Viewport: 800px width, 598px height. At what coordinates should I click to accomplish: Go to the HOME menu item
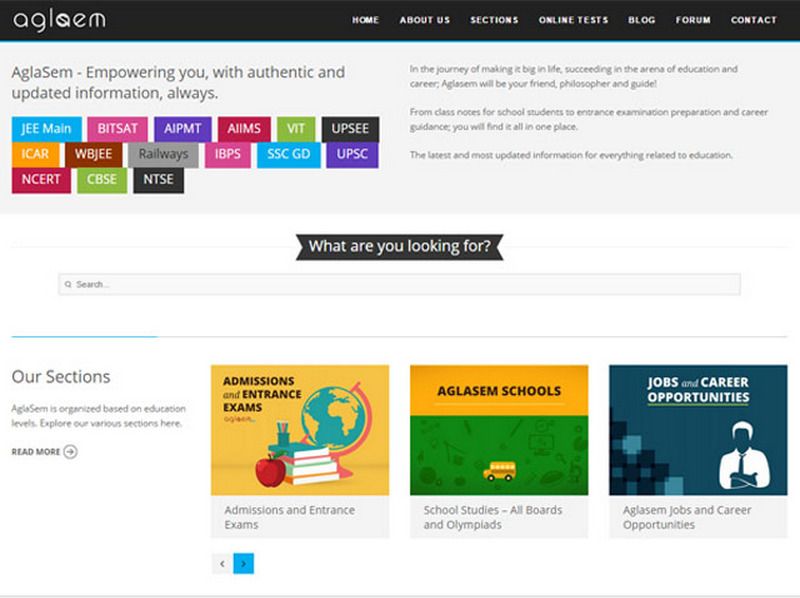tap(365, 19)
